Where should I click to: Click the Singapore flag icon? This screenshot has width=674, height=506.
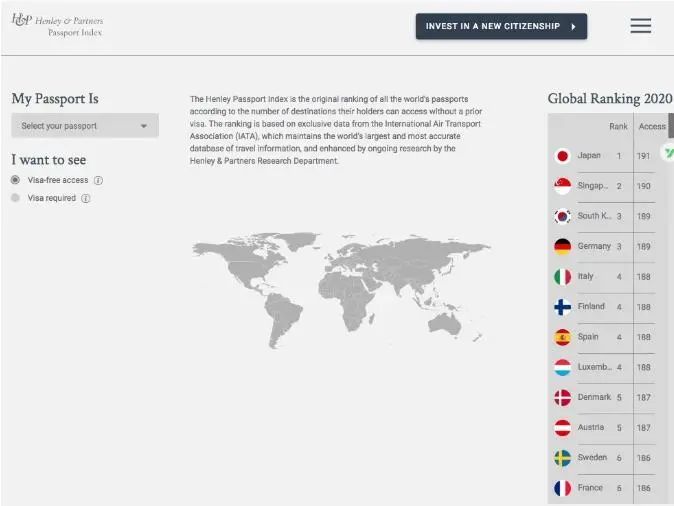click(x=562, y=186)
